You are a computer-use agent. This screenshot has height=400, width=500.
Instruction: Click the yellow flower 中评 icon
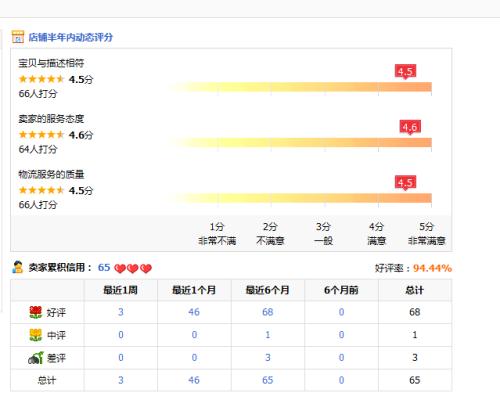click(36, 335)
